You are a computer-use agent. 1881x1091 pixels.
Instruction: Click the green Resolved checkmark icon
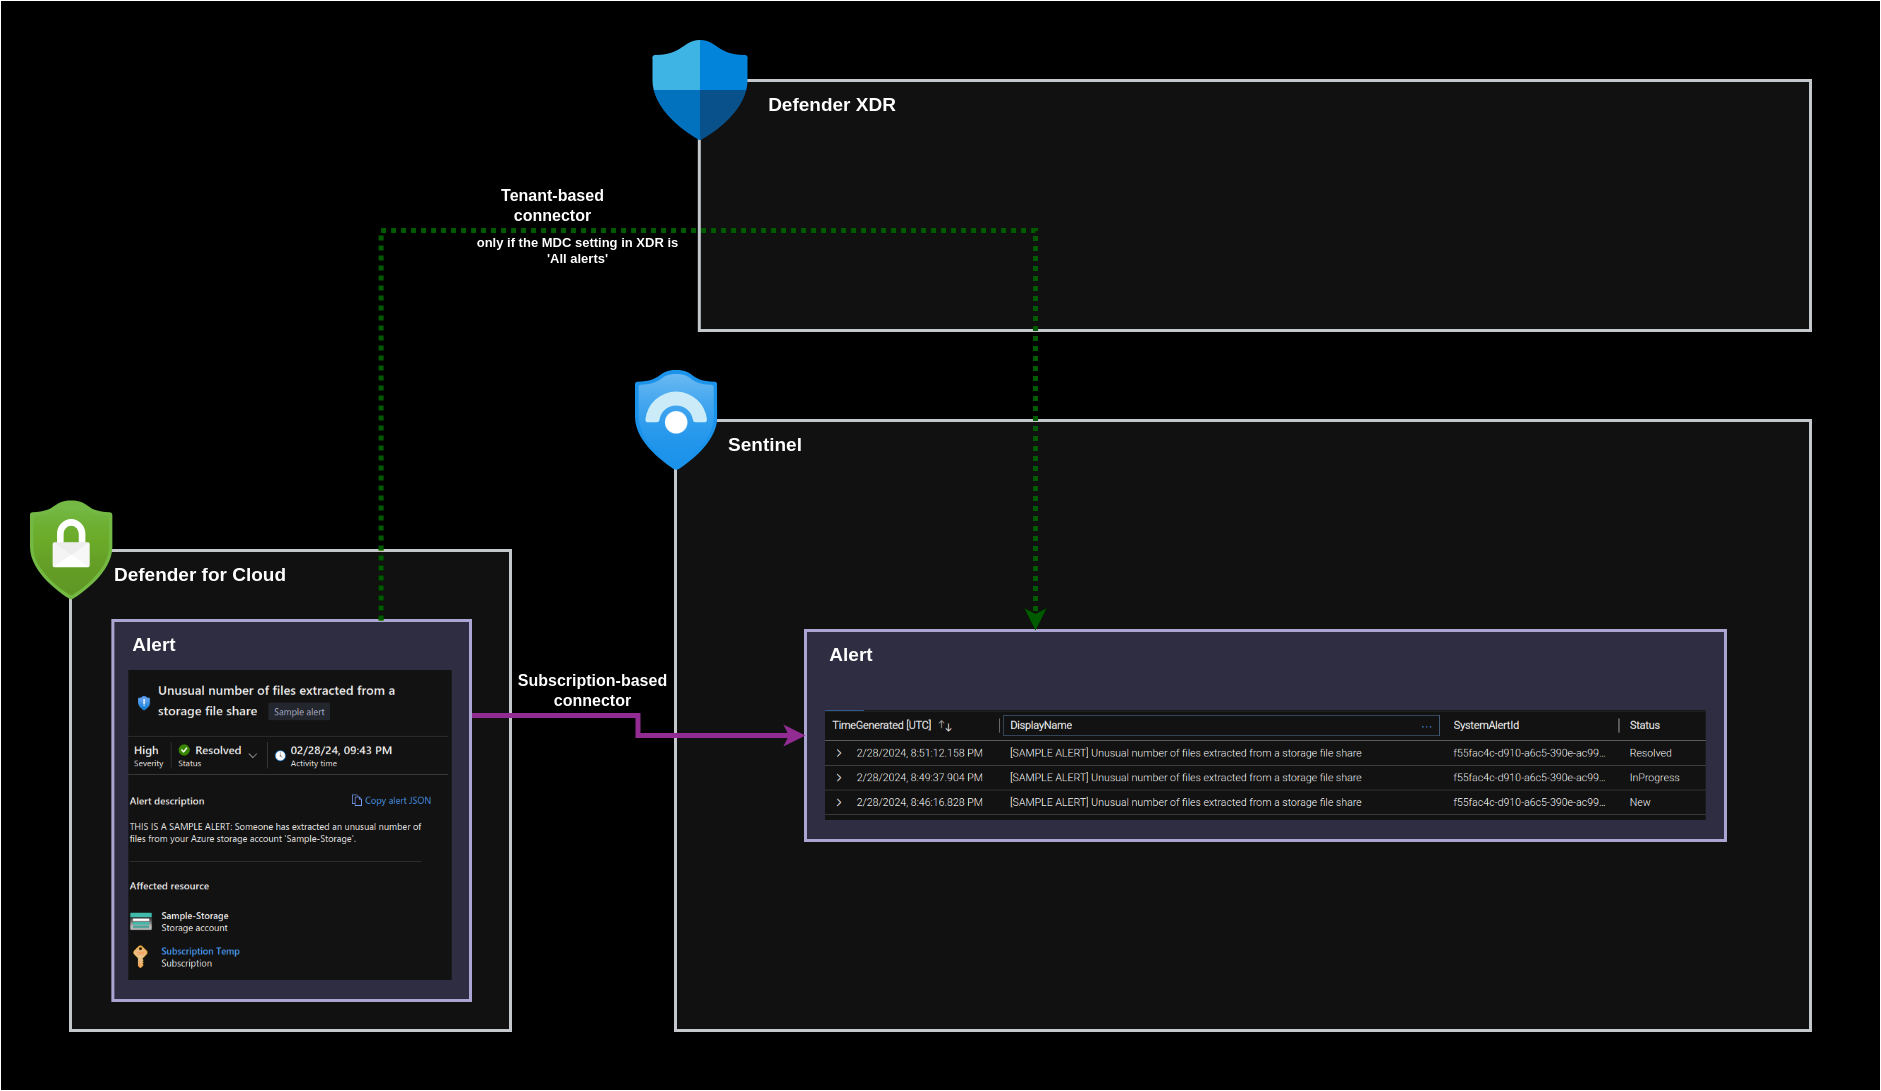[184, 750]
